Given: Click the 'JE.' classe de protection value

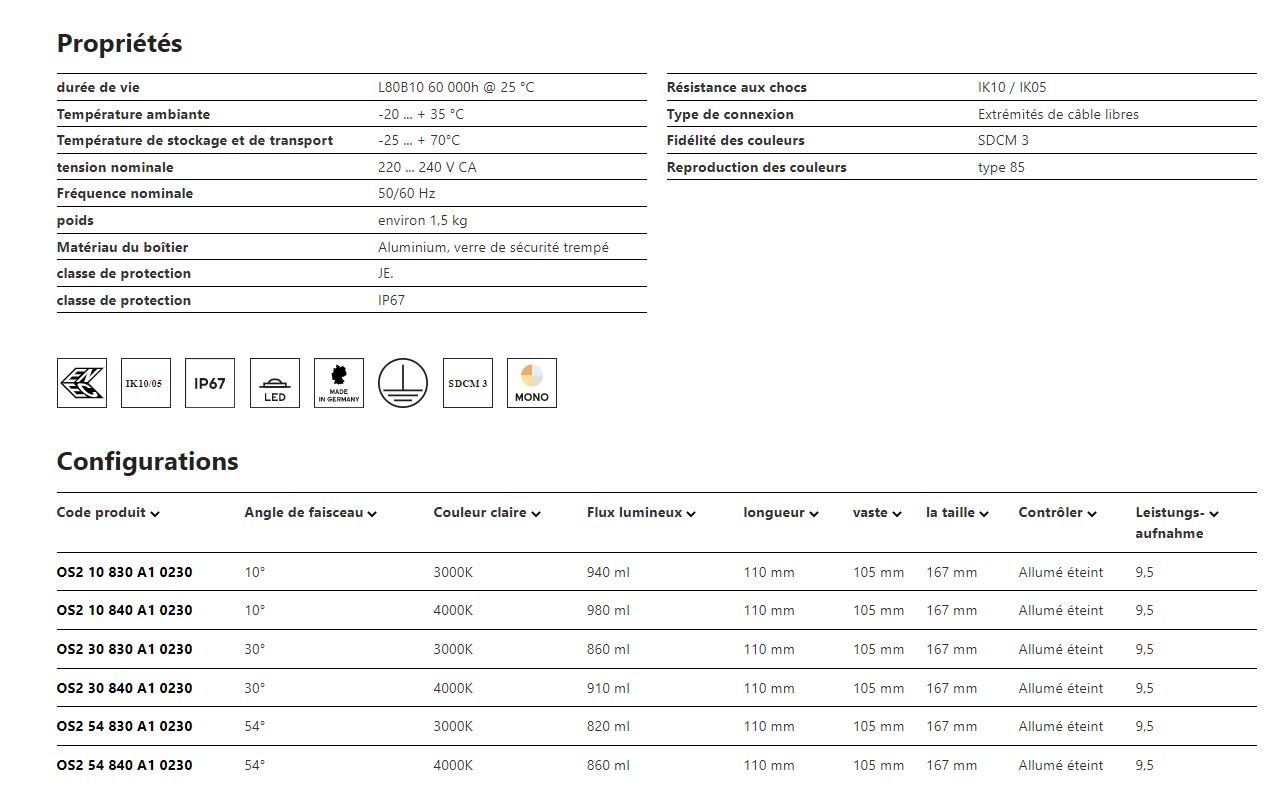Looking at the screenshot, I should pos(386,273).
